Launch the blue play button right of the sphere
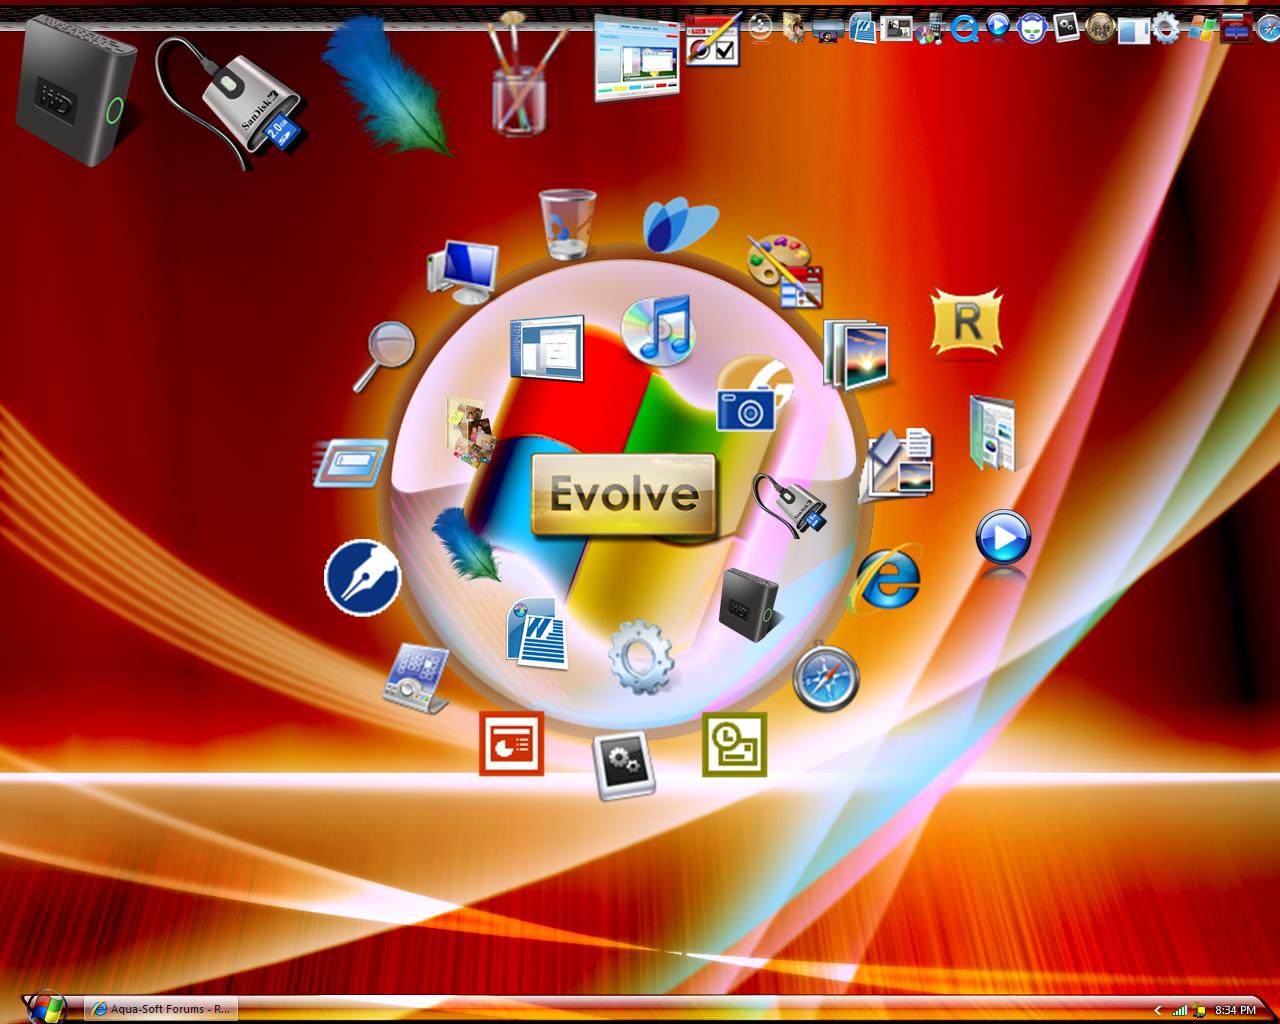This screenshot has height=1024, width=1280. click(x=1003, y=537)
